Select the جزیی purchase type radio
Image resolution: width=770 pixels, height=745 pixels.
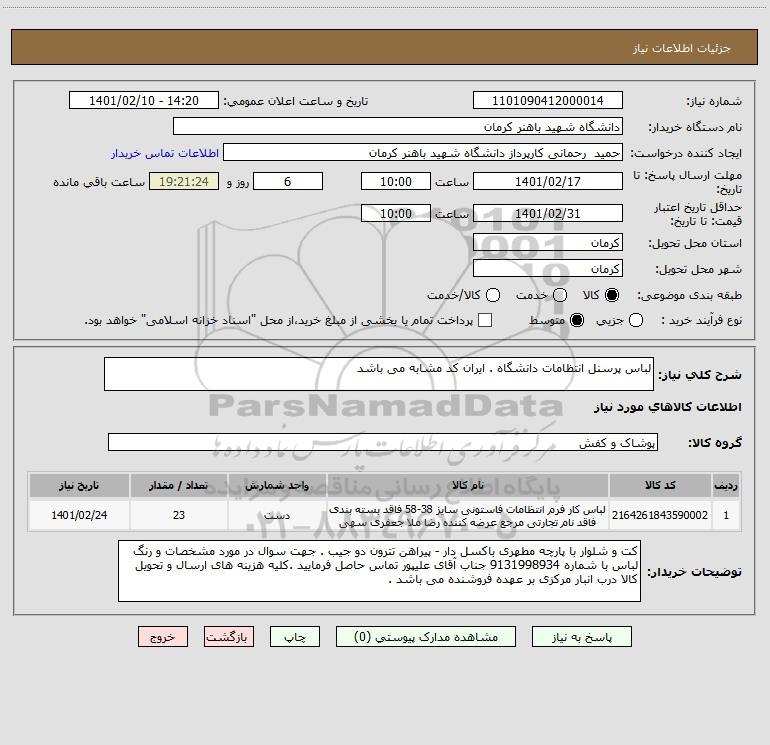click(636, 320)
